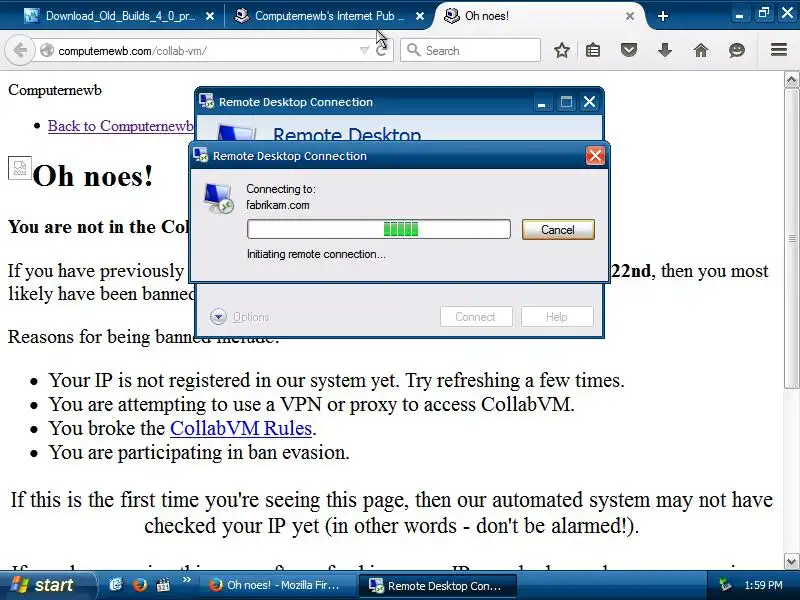800x600 pixels.
Task: Bookmark this page with the star icon
Action: coord(562,50)
